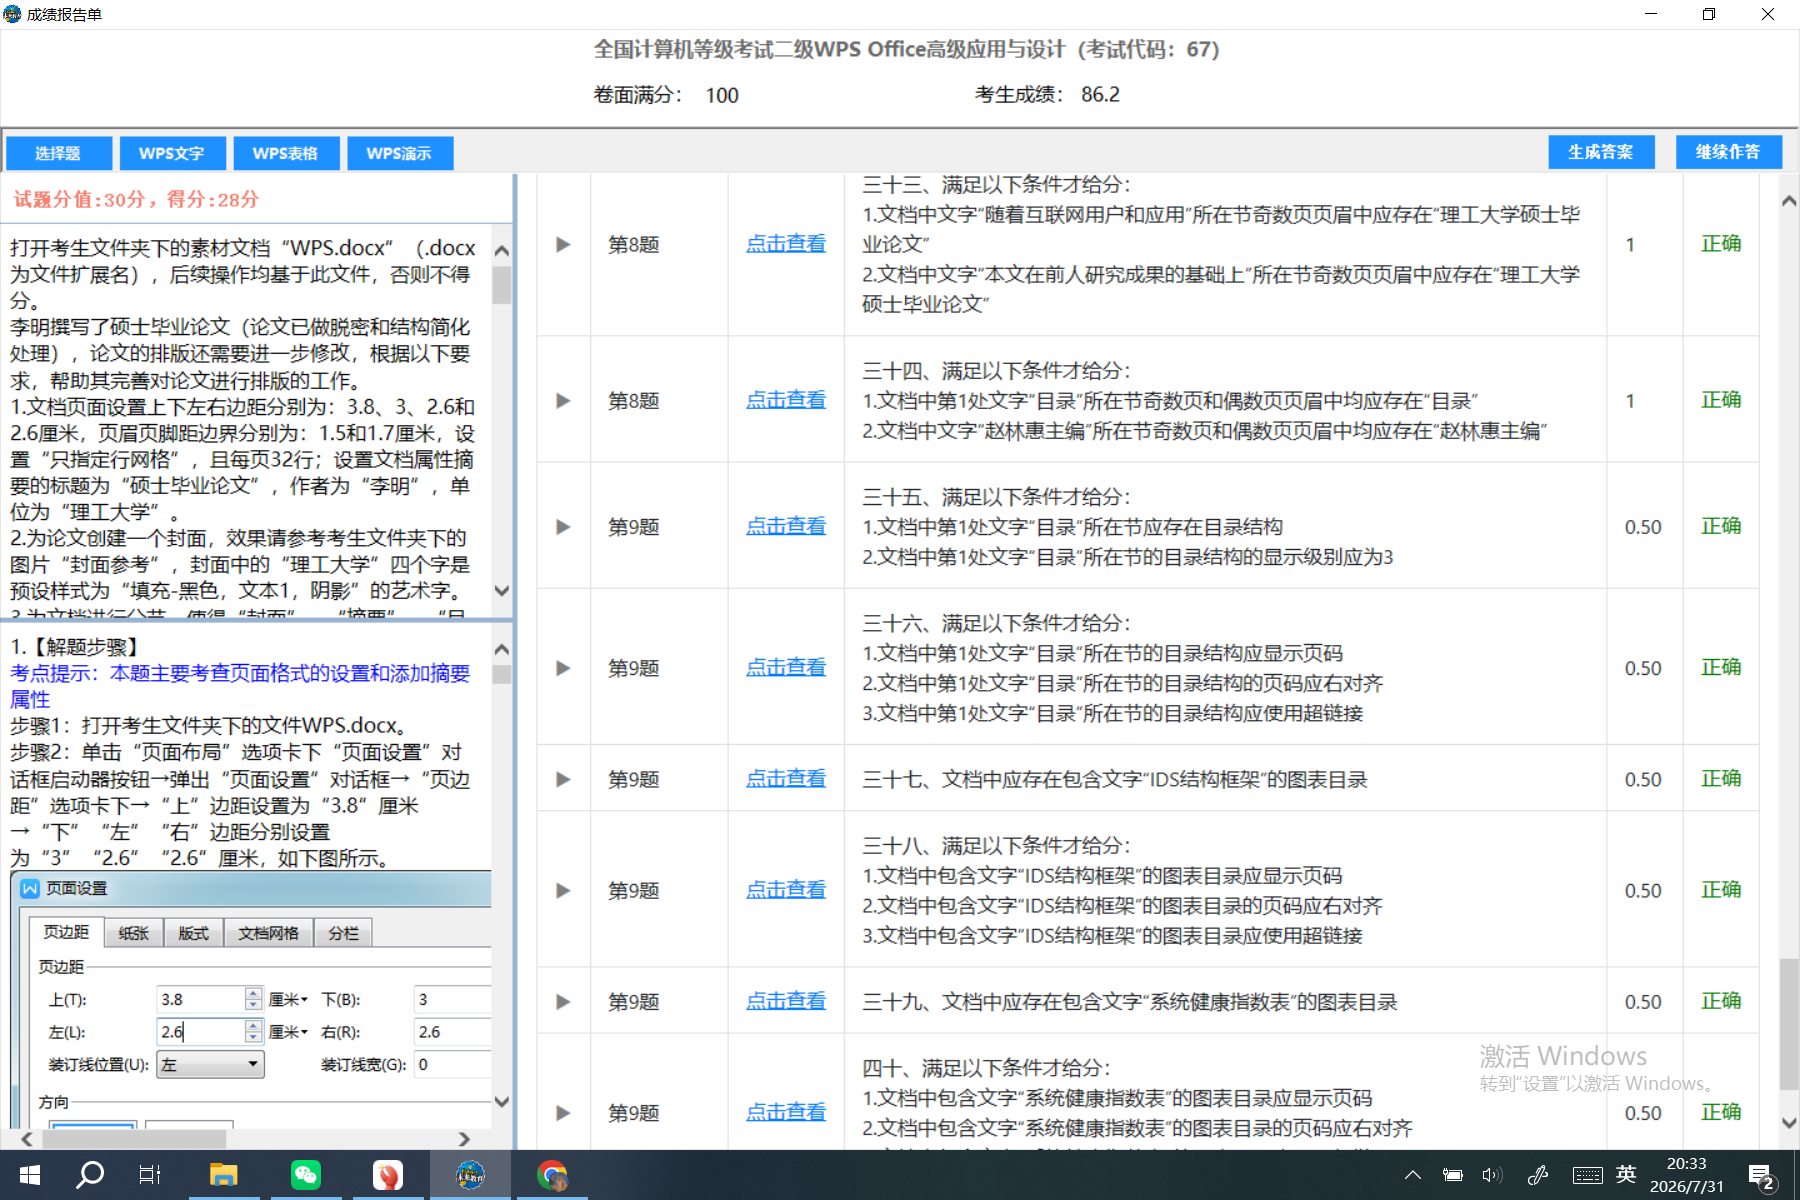Click the horizontal scrollbar's left arrow
This screenshot has width=1800, height=1200.
pos(27,1139)
